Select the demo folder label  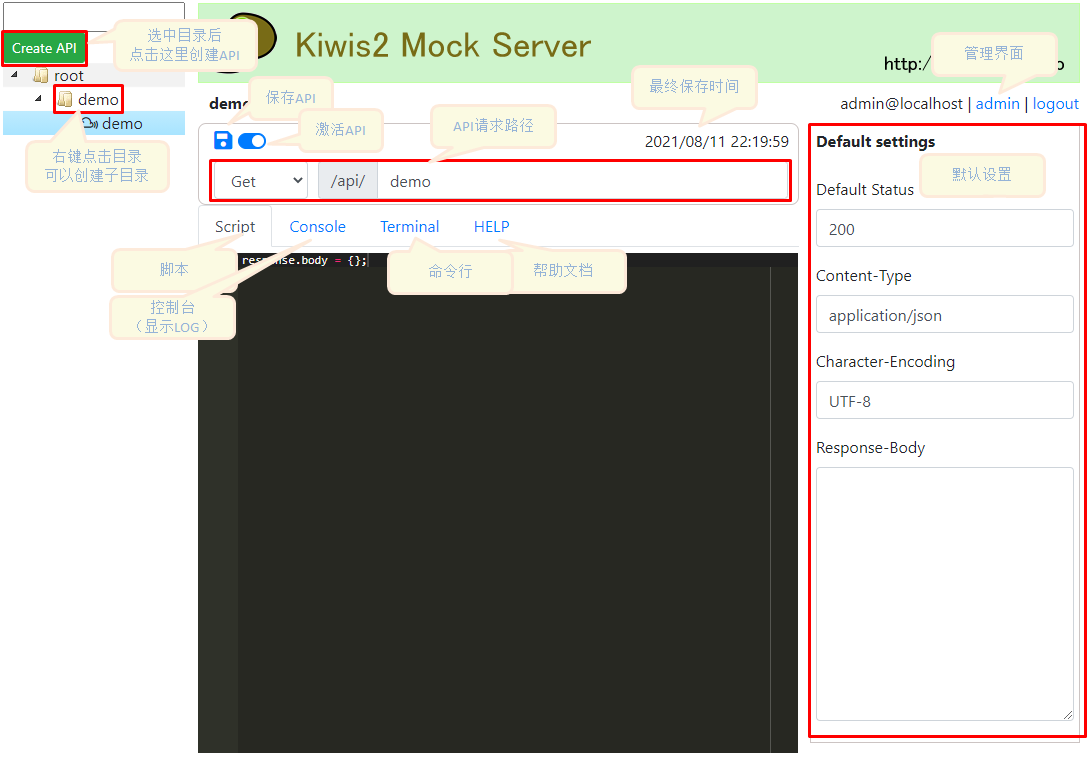point(98,100)
